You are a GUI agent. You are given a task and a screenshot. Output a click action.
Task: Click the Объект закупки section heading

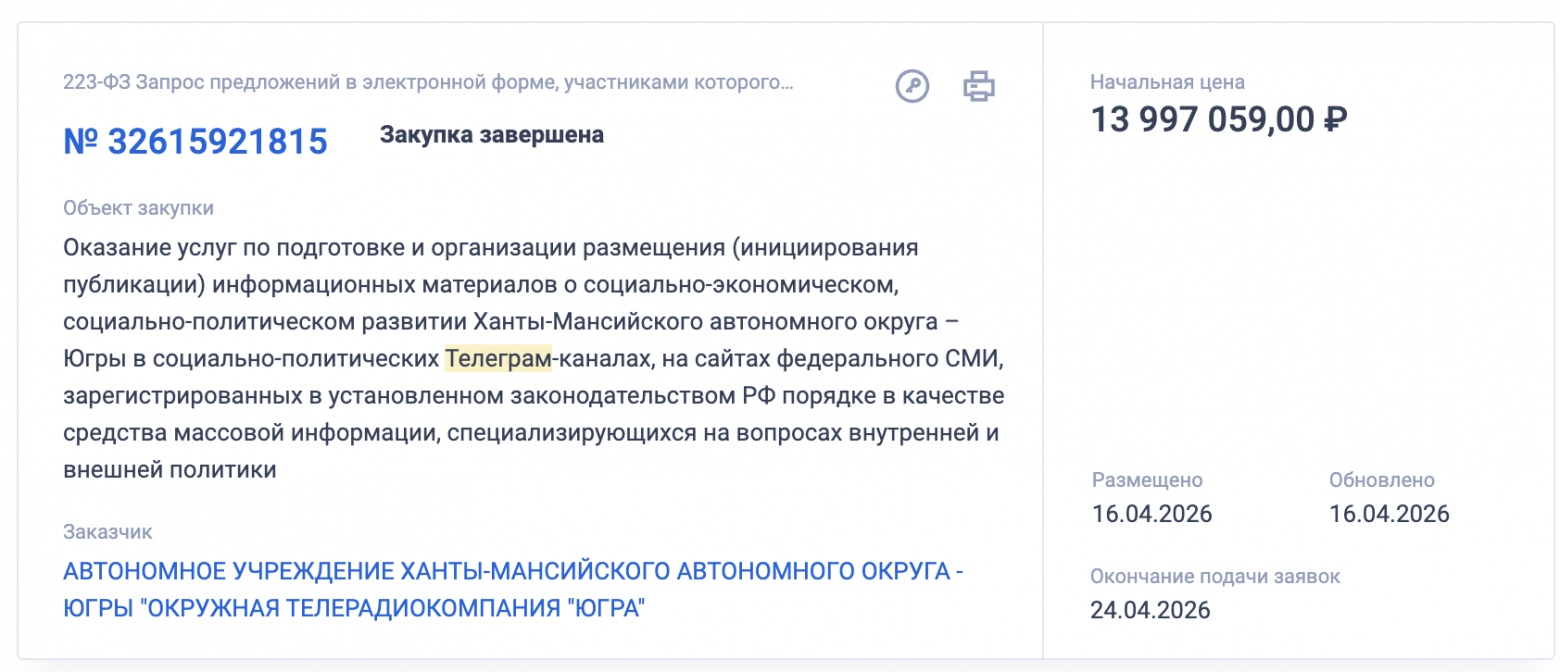[x=138, y=208]
